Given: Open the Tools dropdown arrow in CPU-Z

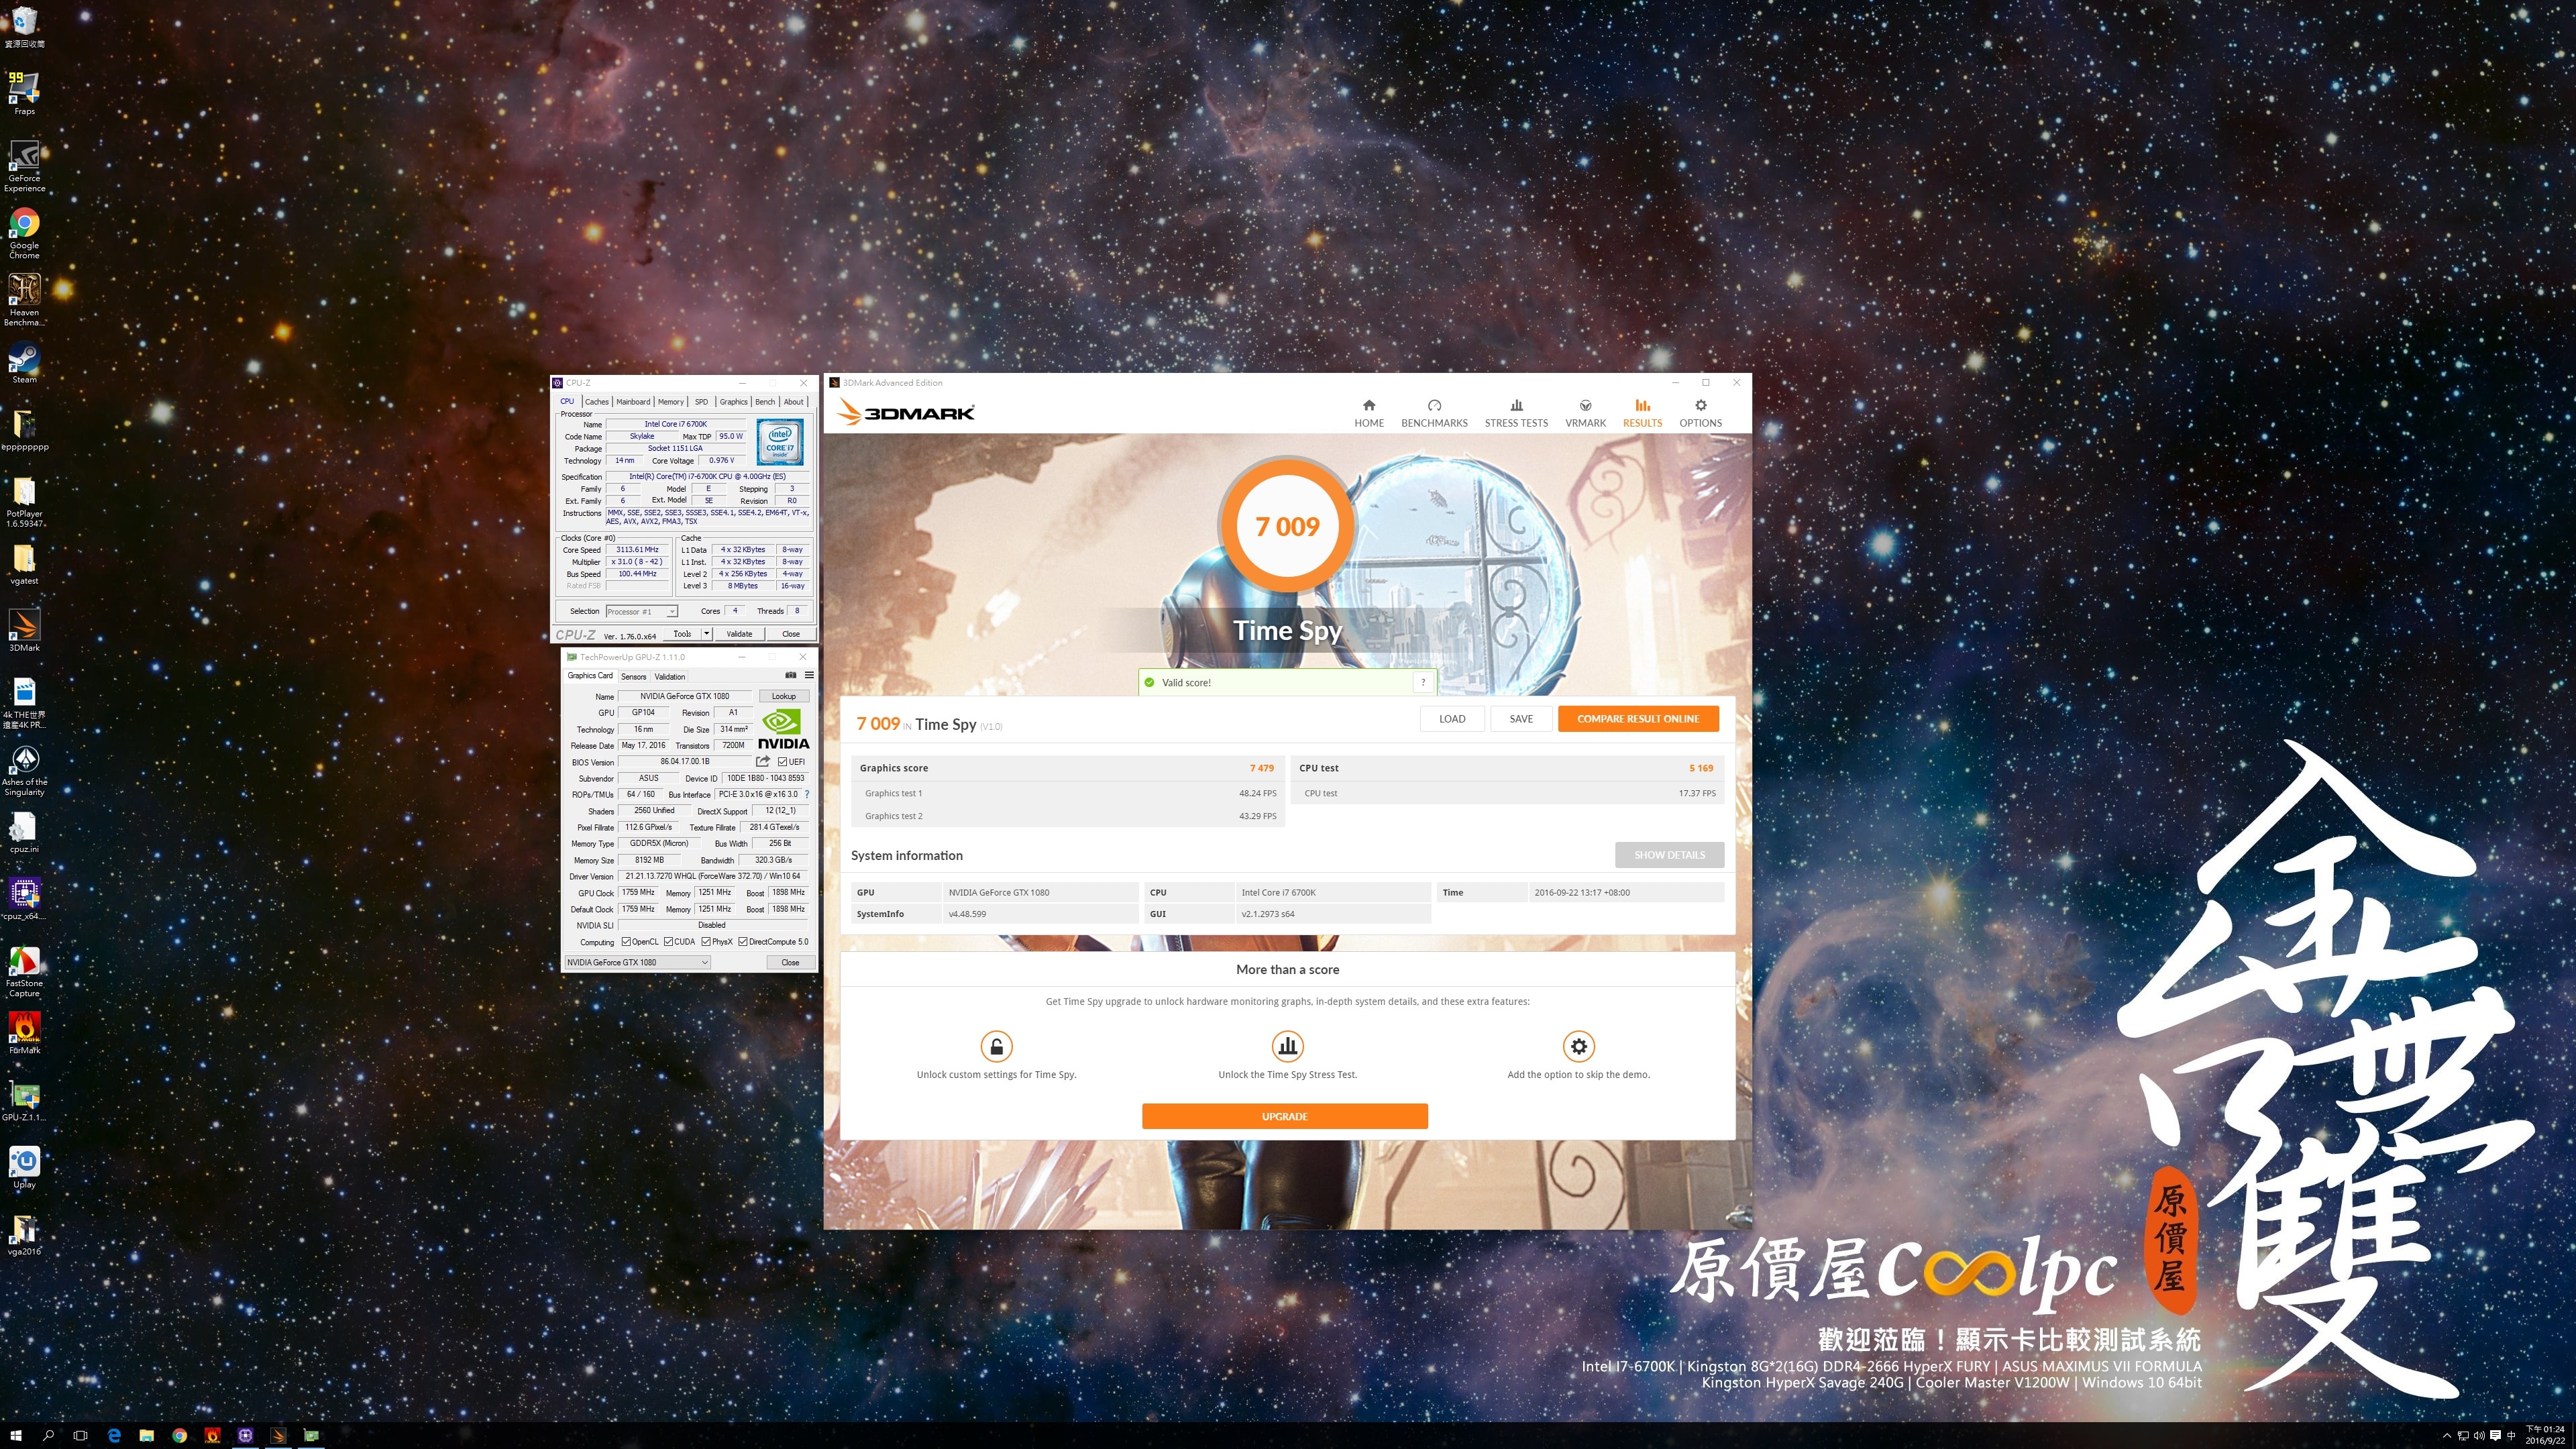Looking at the screenshot, I should (706, 634).
